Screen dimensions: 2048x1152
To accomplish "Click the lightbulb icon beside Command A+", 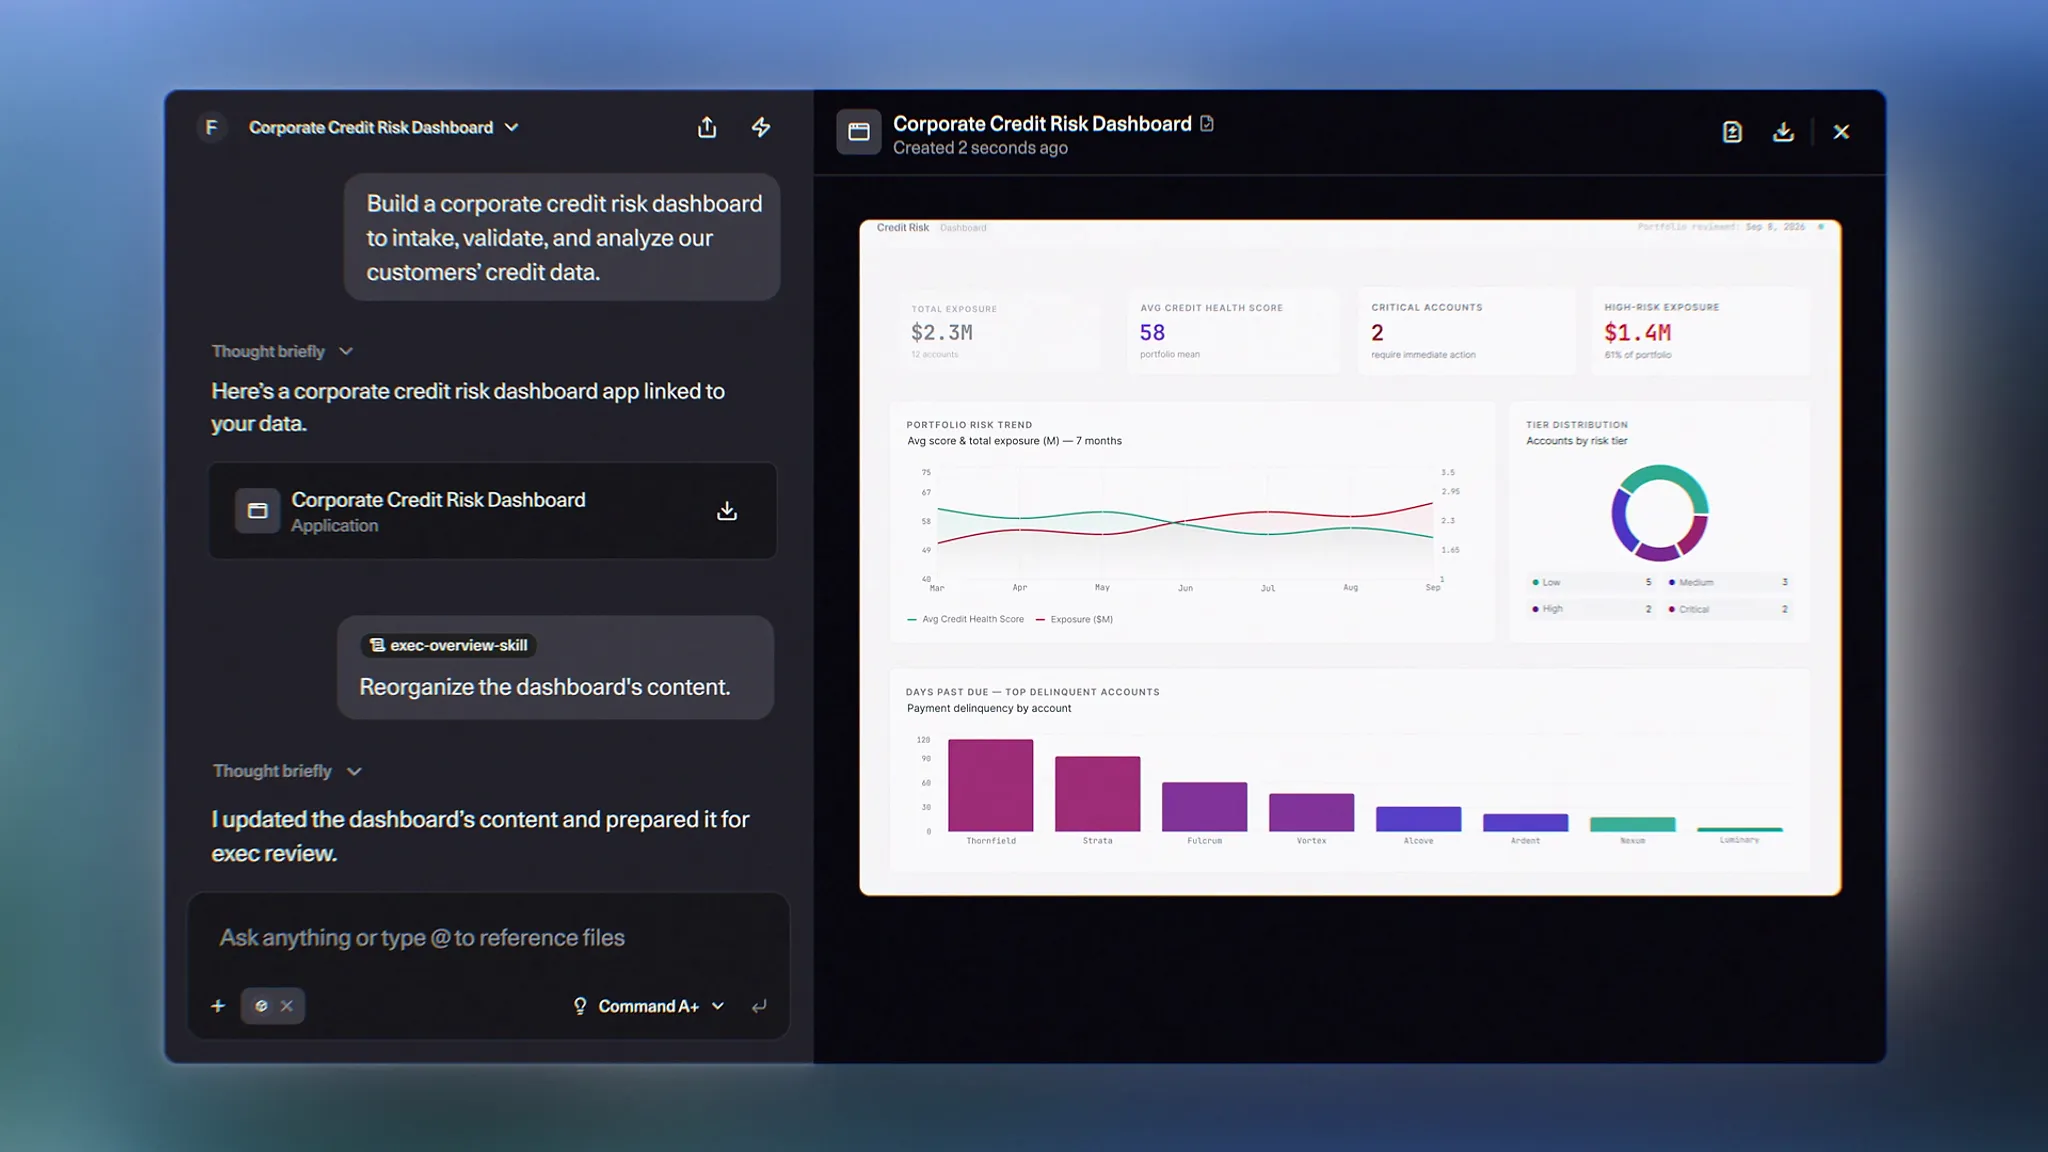I will 580,1006.
